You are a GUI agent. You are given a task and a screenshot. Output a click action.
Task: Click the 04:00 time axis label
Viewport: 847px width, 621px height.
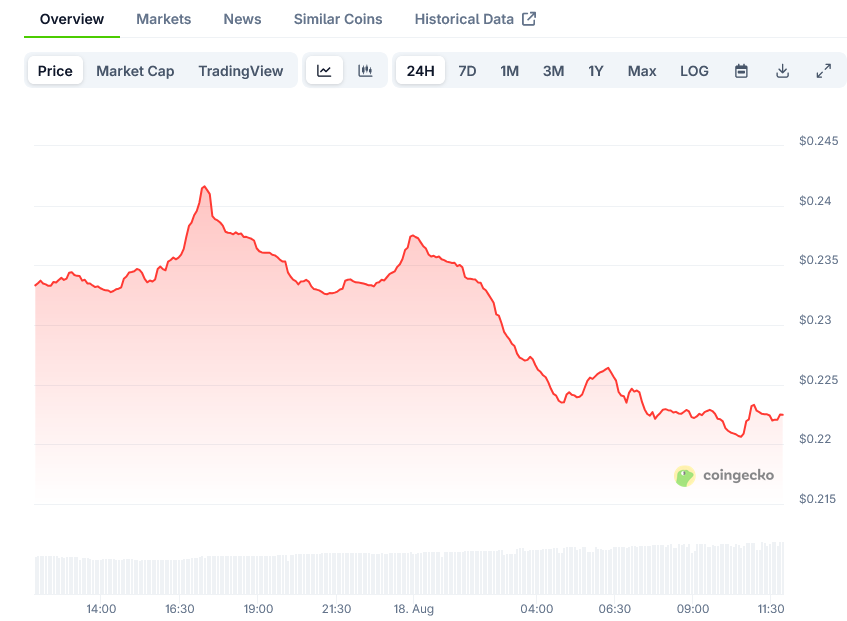[x=536, y=609]
